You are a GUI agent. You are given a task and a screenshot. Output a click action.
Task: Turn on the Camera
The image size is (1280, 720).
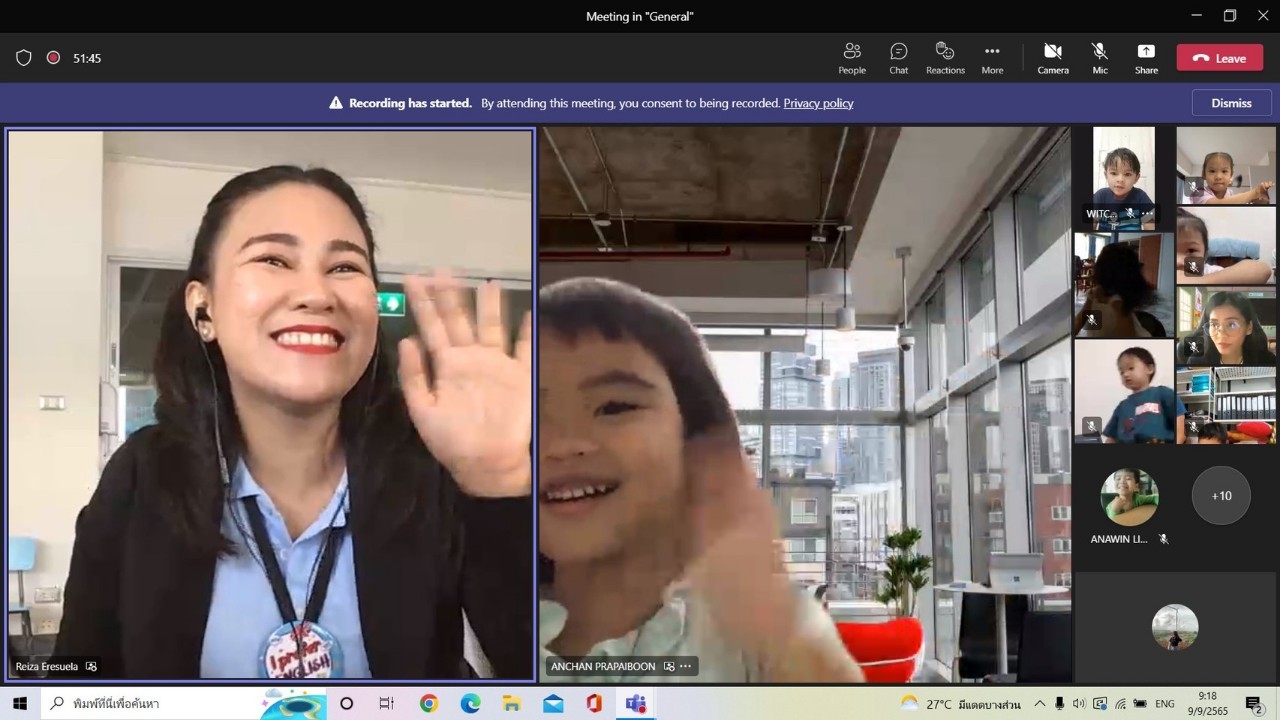tap(1052, 58)
